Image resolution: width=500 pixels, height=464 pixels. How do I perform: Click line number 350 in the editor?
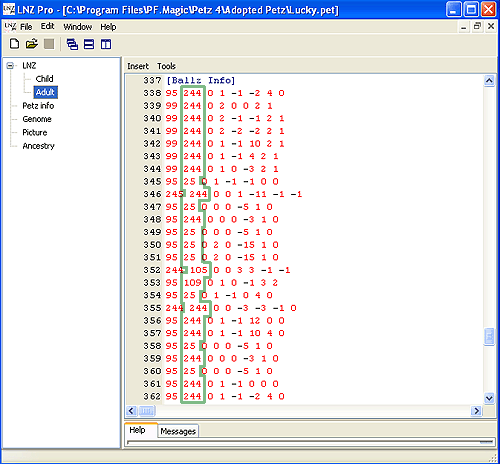tap(152, 245)
